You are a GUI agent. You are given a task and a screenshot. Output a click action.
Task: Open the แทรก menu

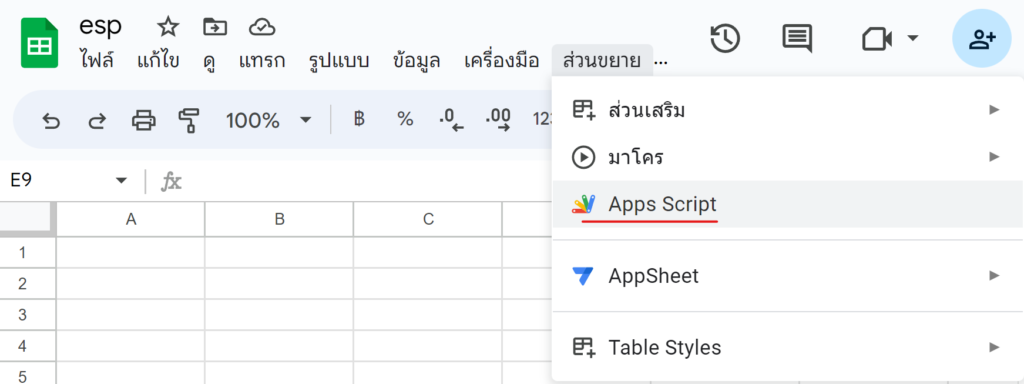262,61
